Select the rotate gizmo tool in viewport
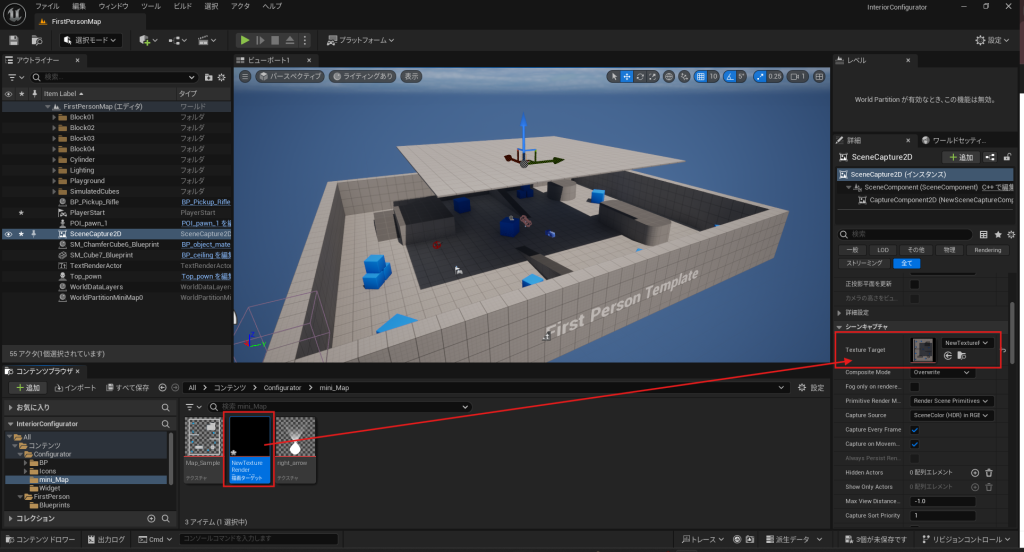Image resolution: width=1024 pixels, height=552 pixels. tap(640, 76)
